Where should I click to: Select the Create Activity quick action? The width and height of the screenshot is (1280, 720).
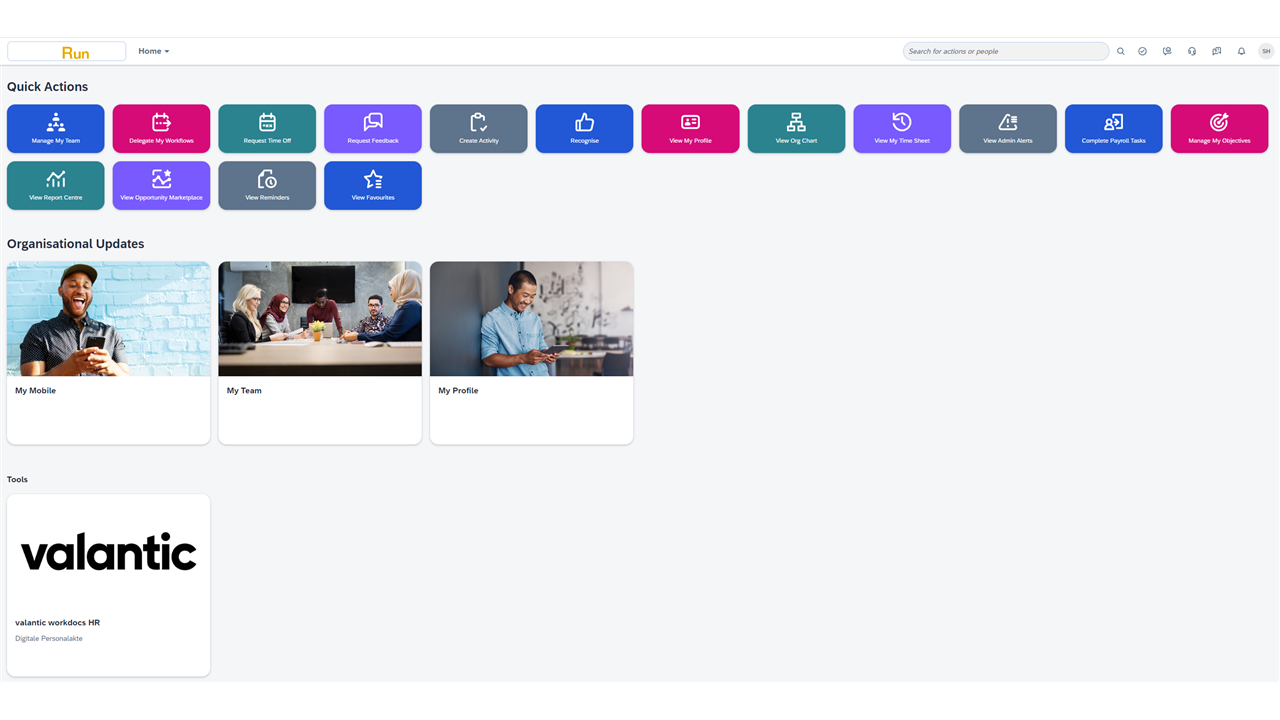[x=478, y=128]
